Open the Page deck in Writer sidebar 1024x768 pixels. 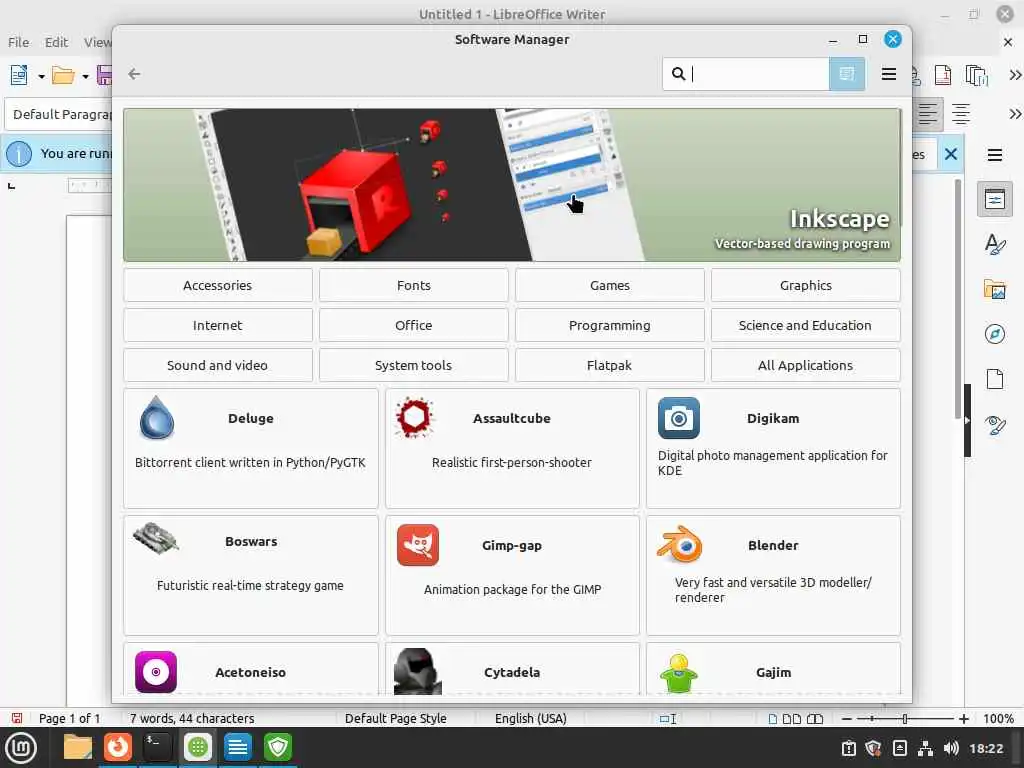click(995, 379)
